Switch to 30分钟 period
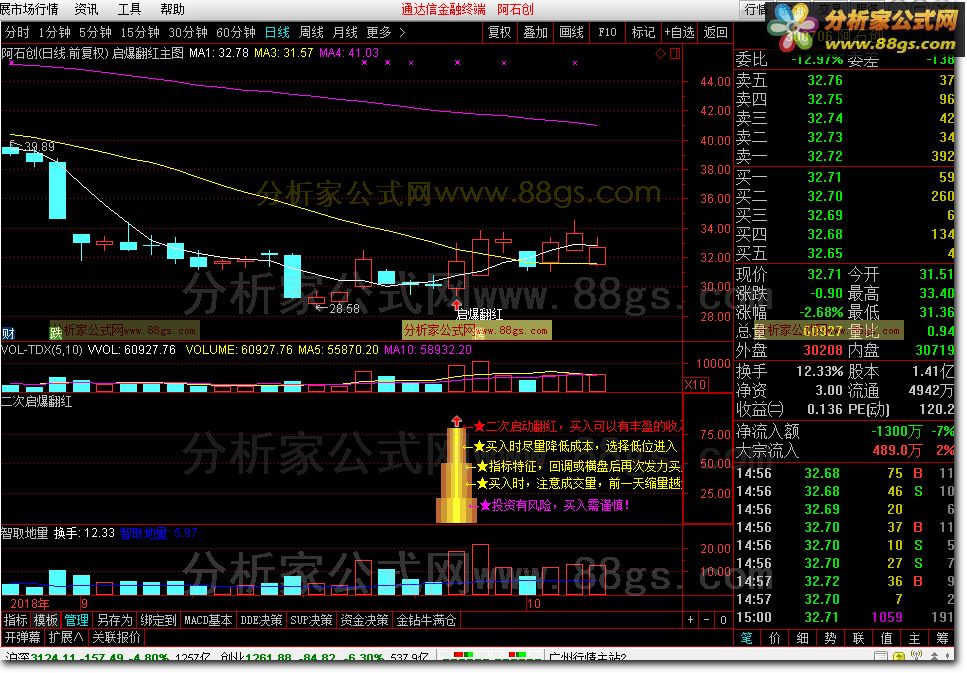The height and width of the screenshot is (673, 967). 188,32
